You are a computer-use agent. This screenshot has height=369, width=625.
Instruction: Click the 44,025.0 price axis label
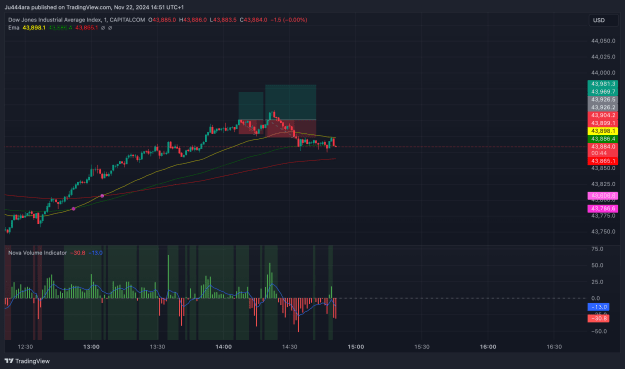click(x=603, y=57)
